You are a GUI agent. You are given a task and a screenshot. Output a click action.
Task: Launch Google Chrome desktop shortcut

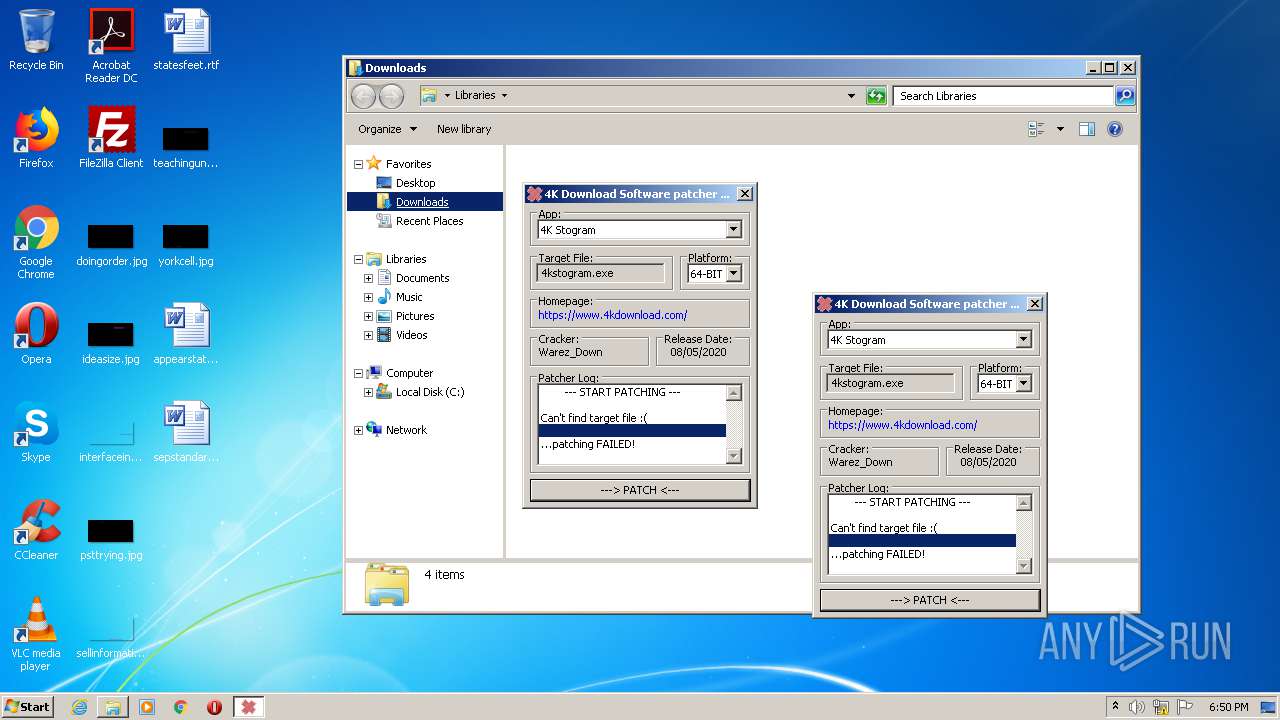[36, 242]
